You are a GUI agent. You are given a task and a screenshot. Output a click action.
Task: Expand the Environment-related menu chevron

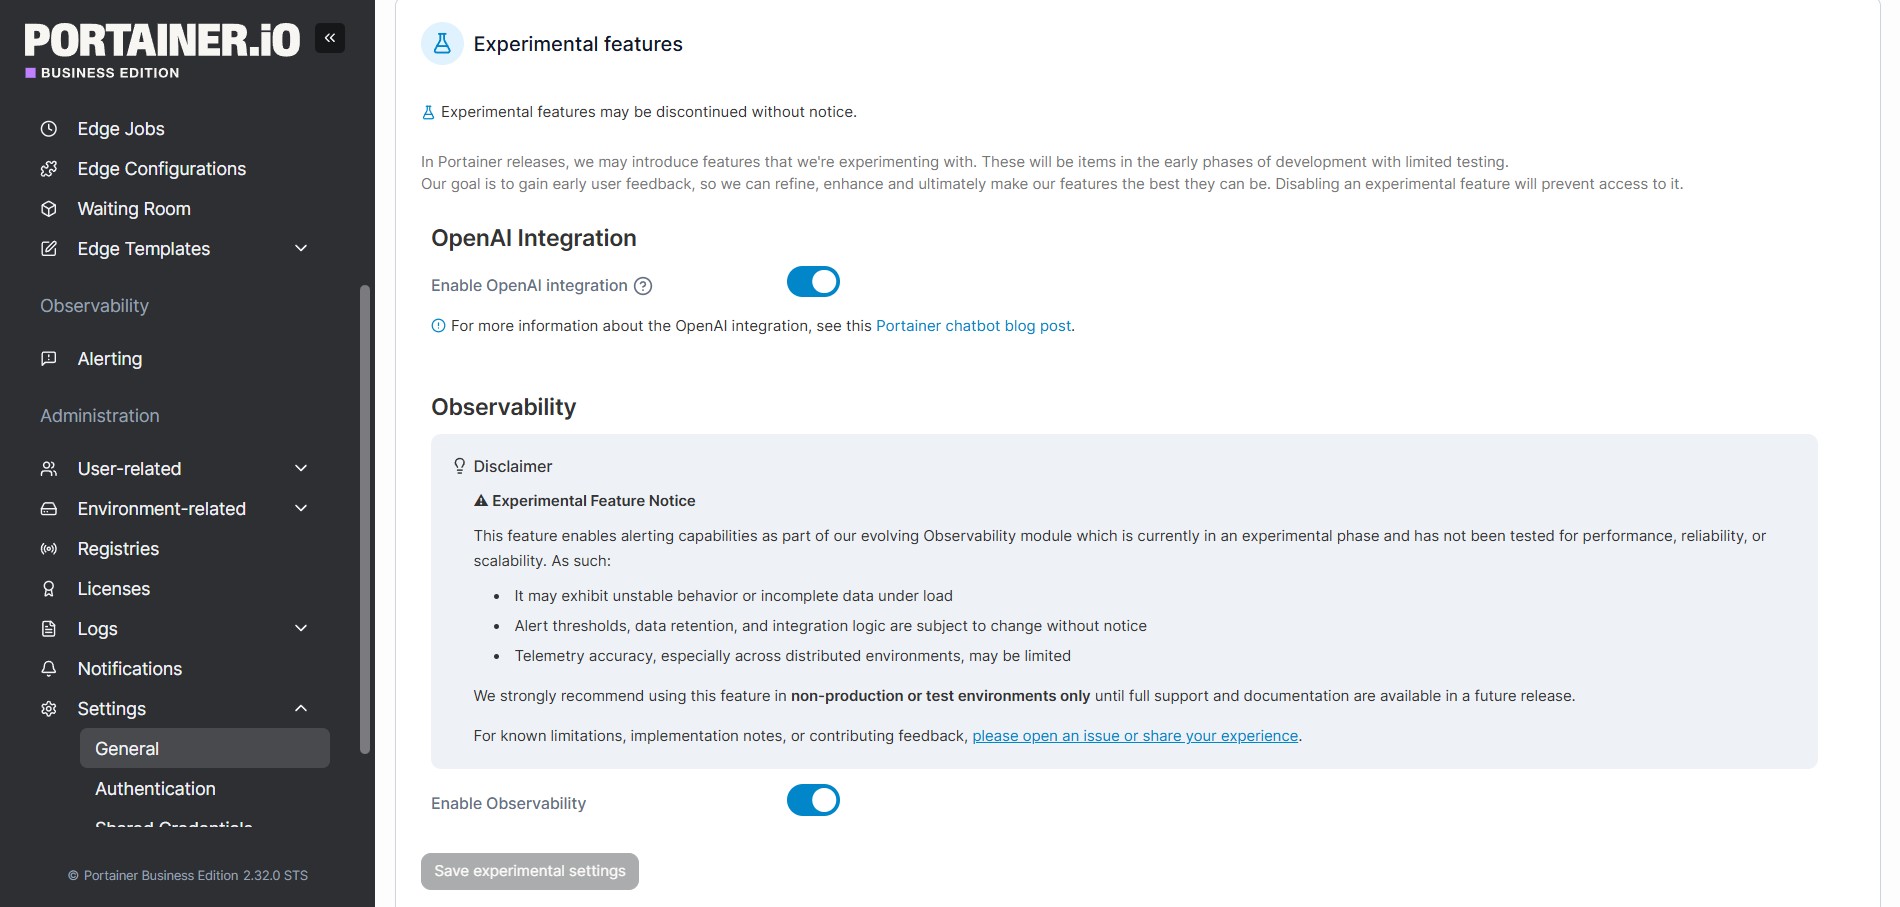(301, 508)
